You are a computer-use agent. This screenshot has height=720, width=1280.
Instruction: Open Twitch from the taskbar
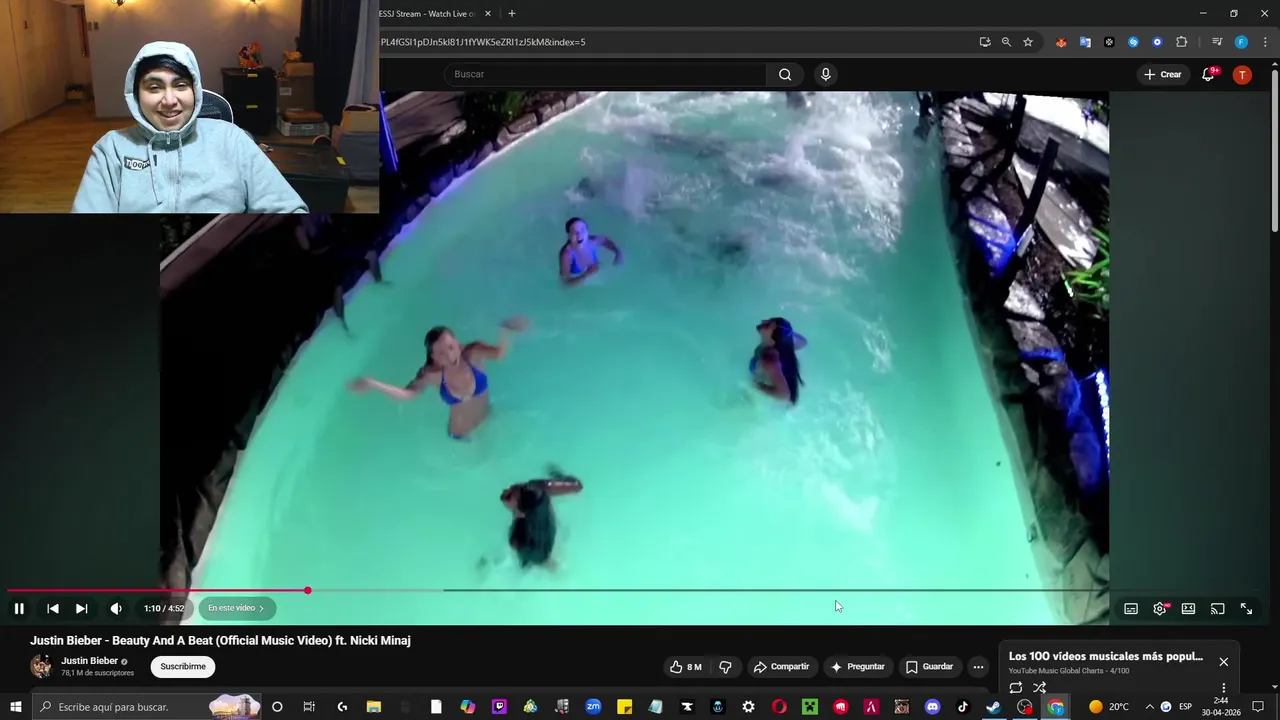[499, 707]
